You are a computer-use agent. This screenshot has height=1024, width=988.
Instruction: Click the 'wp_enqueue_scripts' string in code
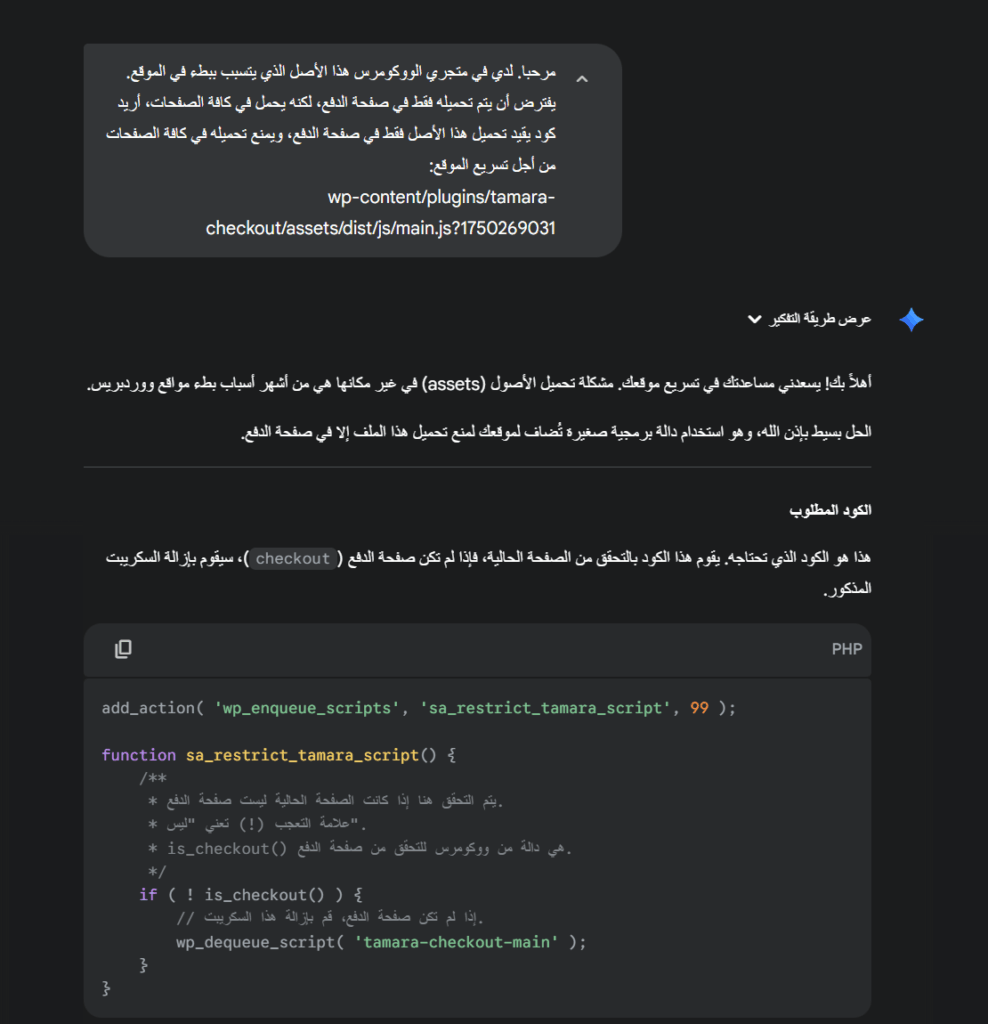[x=306, y=708]
